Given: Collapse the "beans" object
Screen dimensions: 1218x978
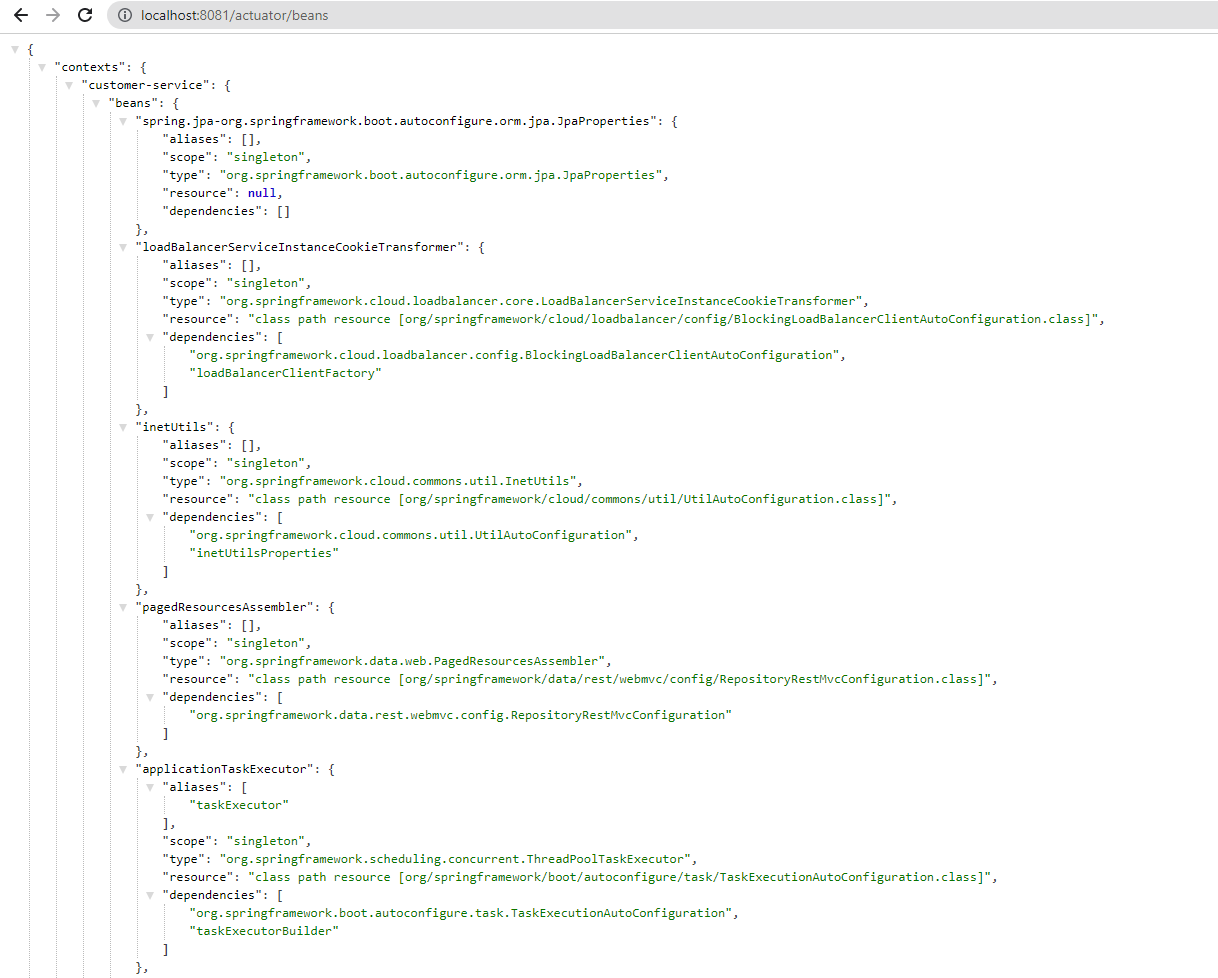Looking at the screenshot, I should [96, 102].
